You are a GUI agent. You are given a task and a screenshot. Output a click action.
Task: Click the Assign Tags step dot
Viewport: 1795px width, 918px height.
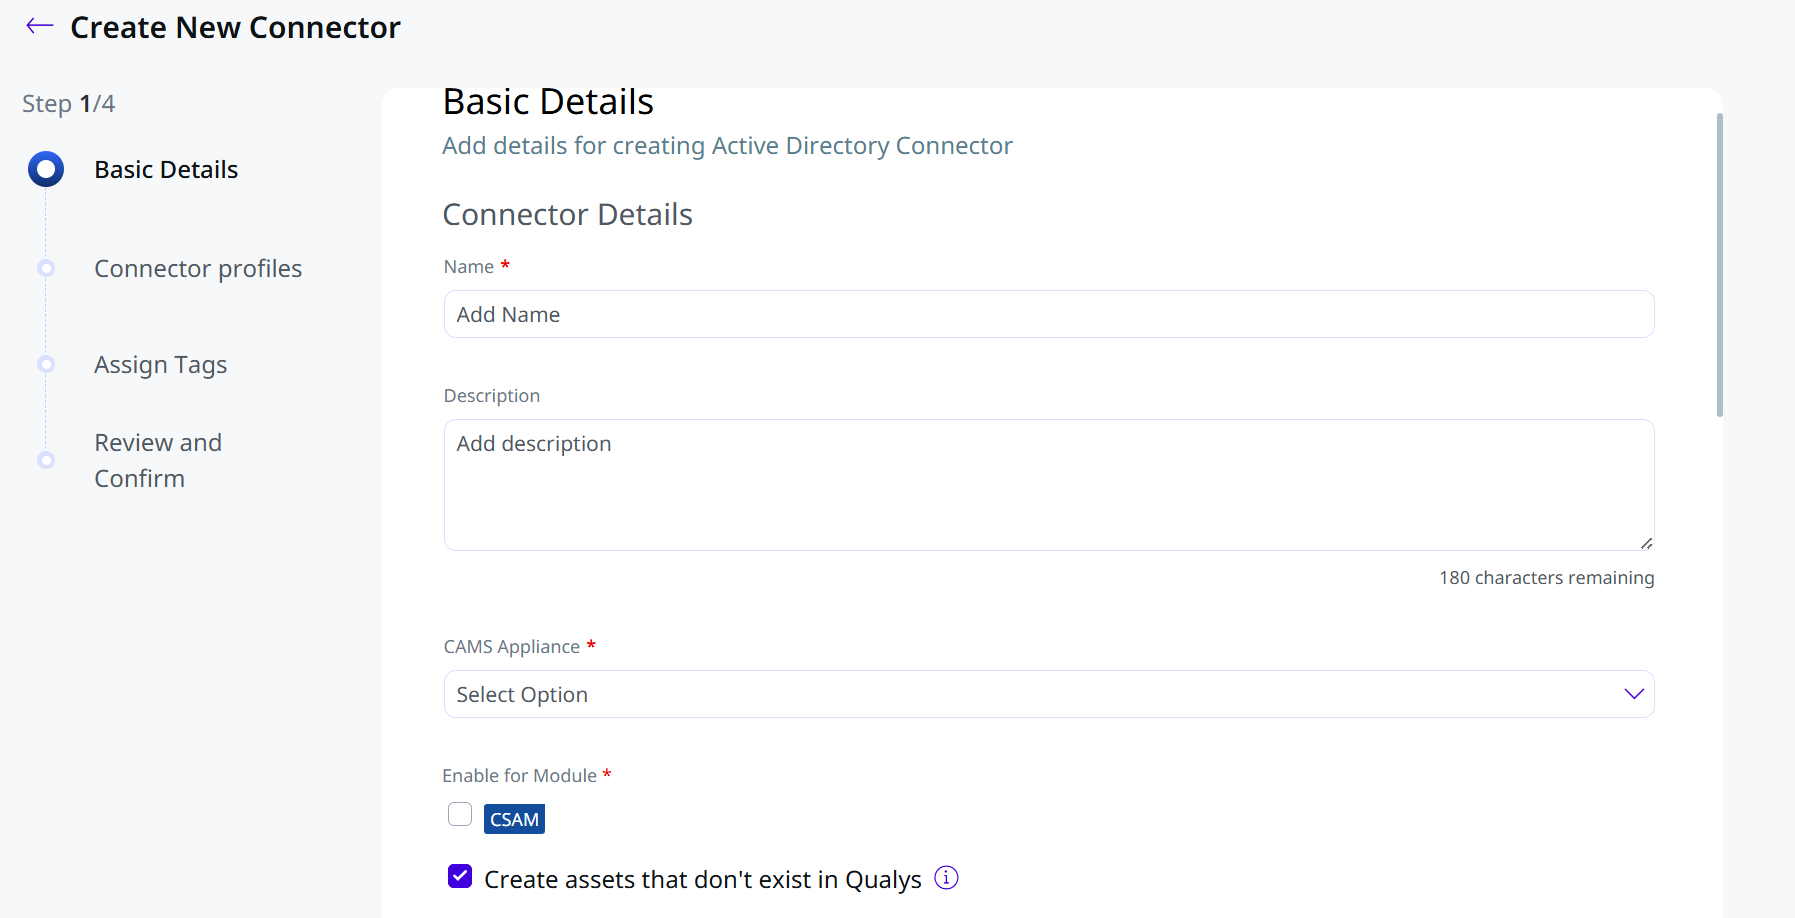(x=46, y=364)
